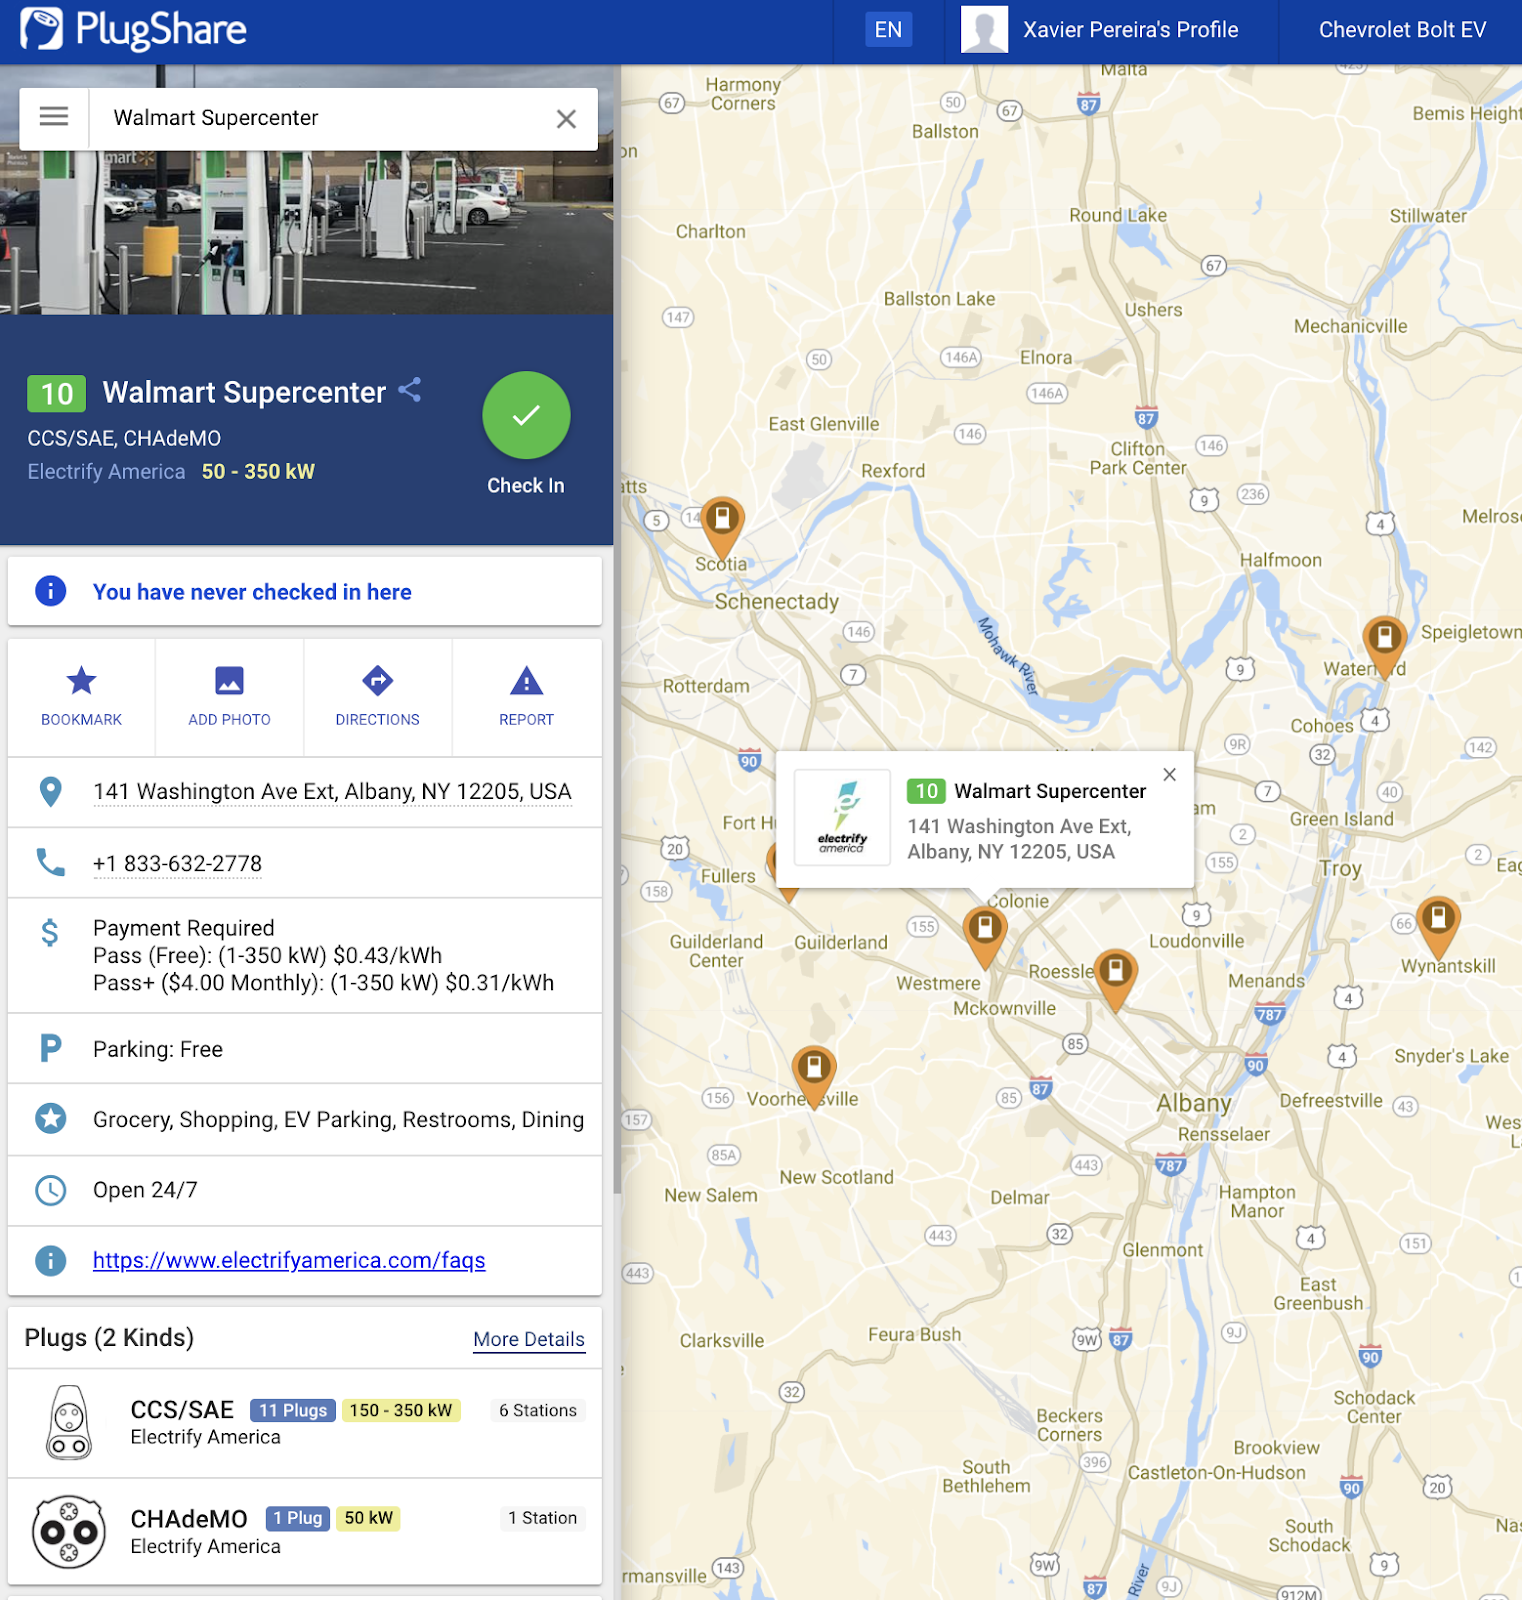
Task: Click the CHAdeMO plug icon
Action: [x=69, y=1532]
